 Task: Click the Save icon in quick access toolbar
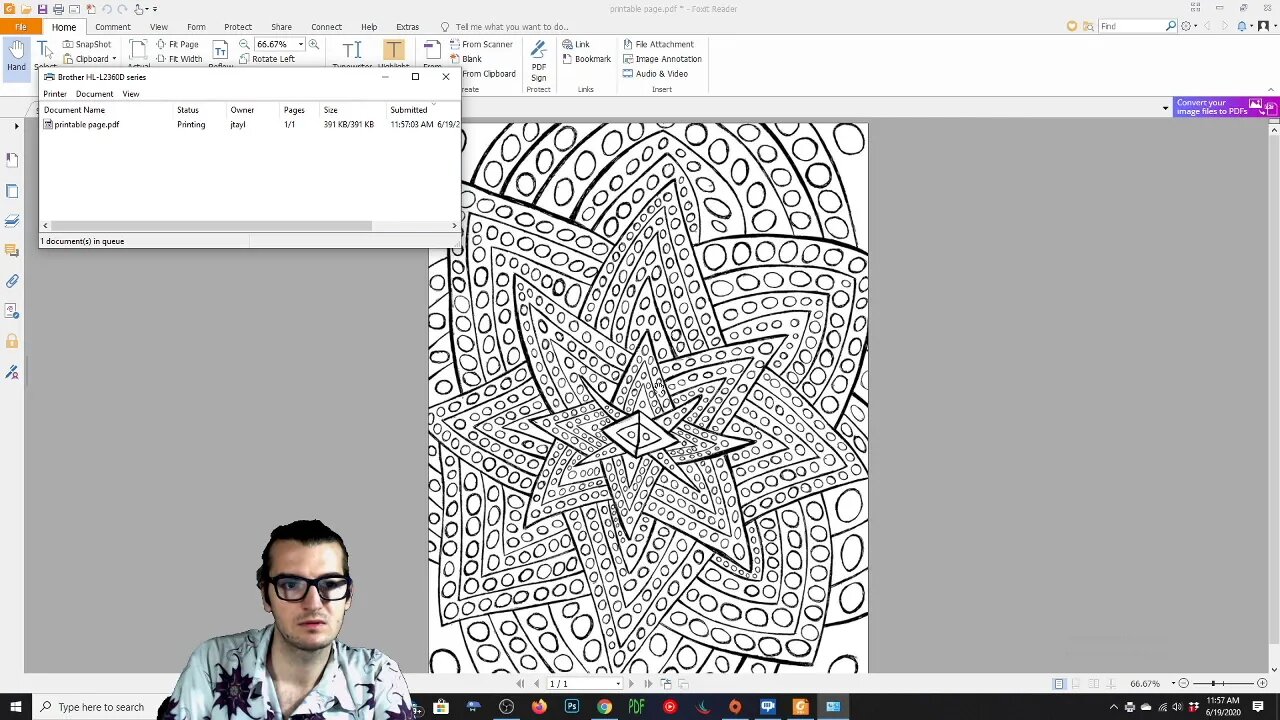coord(42,9)
